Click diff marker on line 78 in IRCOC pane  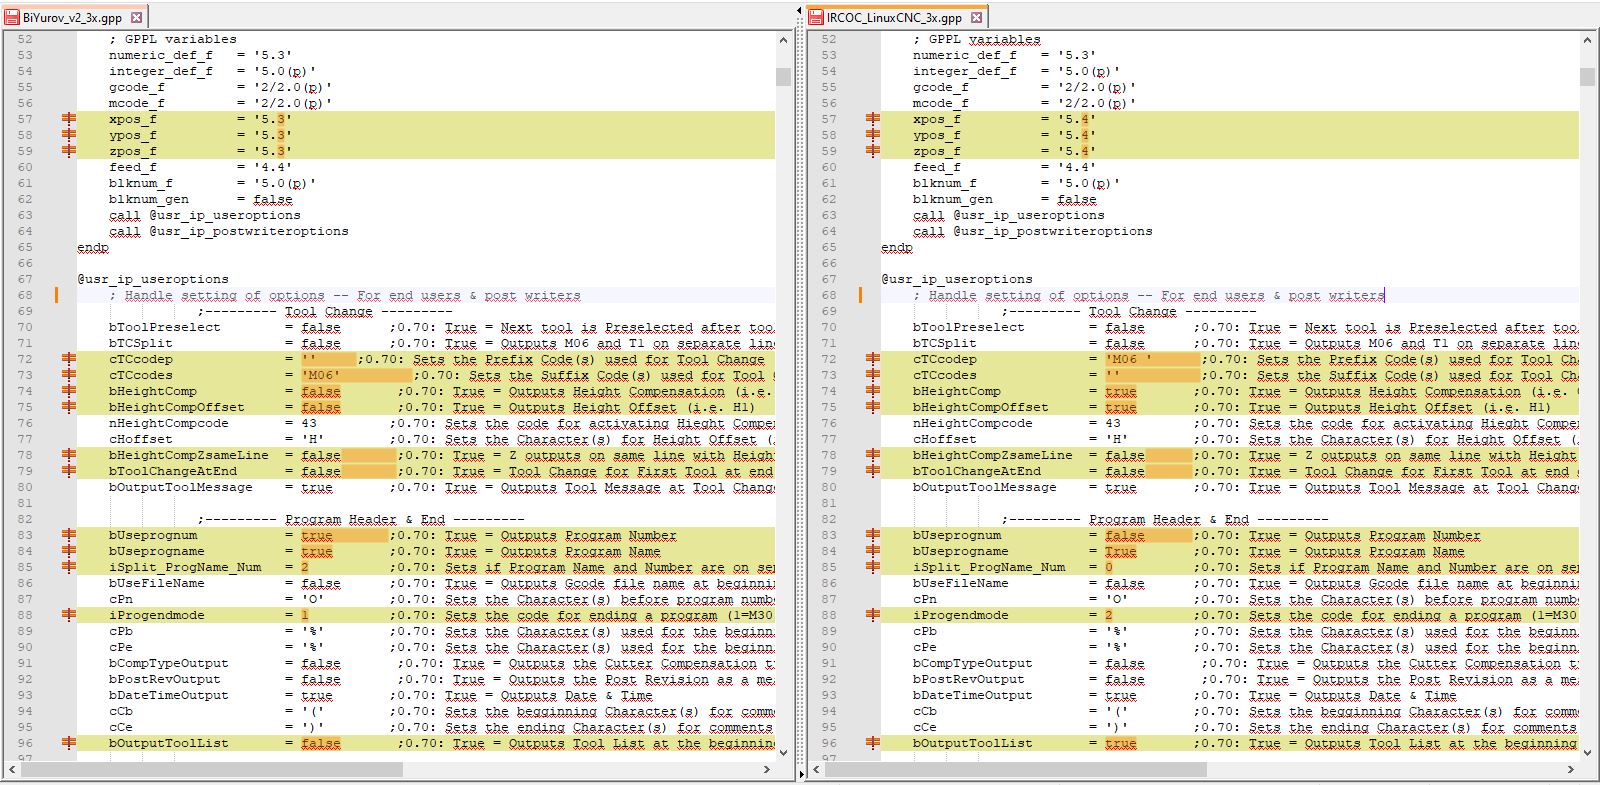(x=873, y=455)
